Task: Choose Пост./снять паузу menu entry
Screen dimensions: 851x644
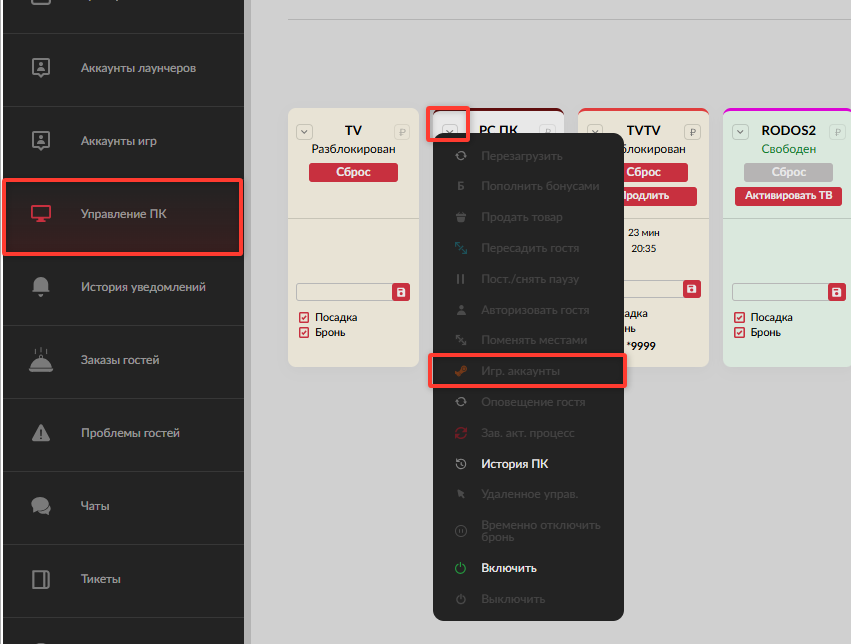Action: (x=528, y=279)
